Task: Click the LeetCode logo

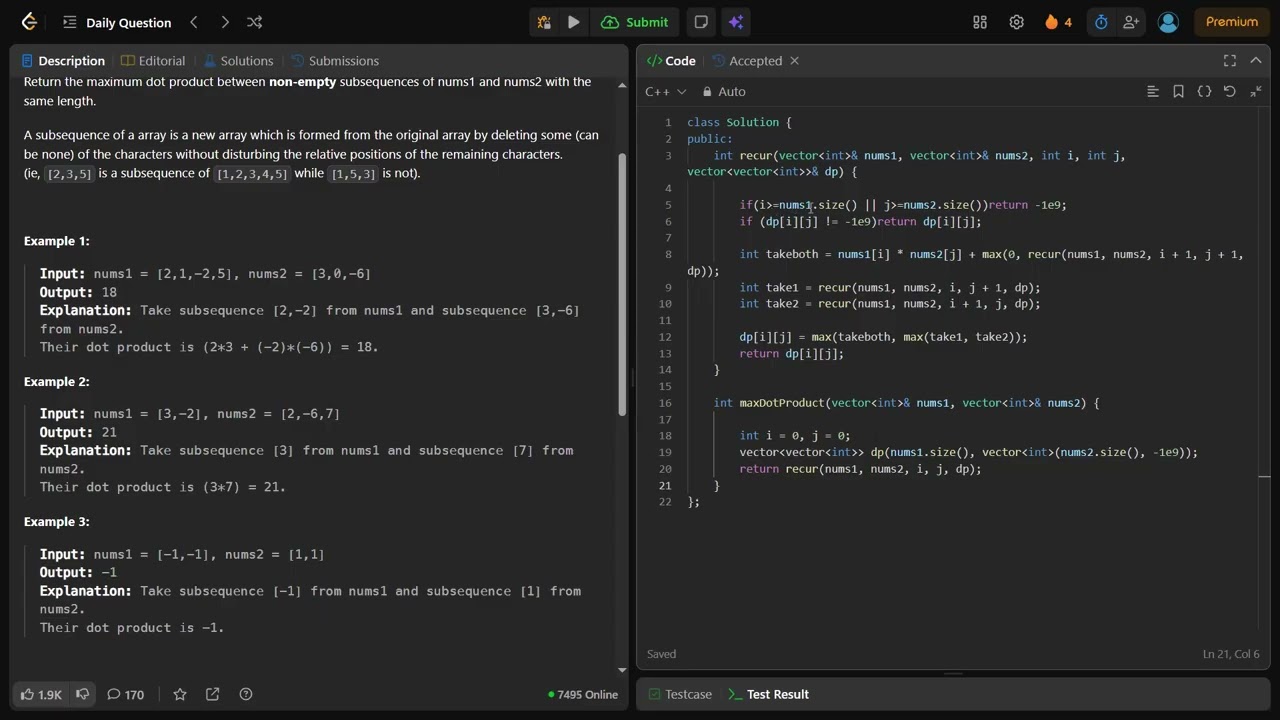Action: tap(29, 22)
